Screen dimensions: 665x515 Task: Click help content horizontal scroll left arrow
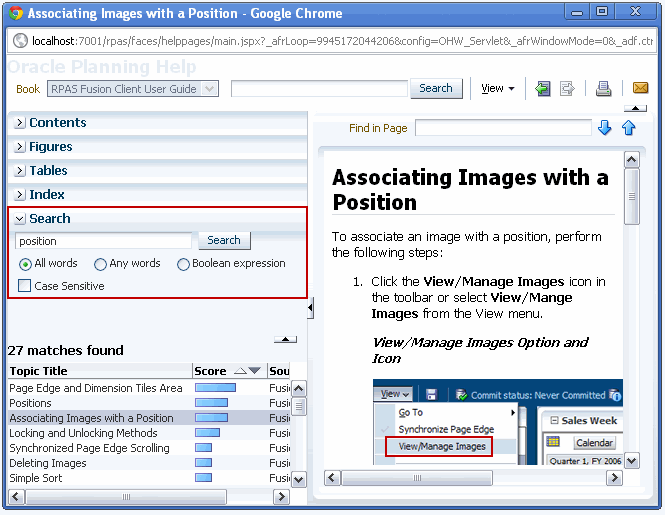tap(332, 478)
